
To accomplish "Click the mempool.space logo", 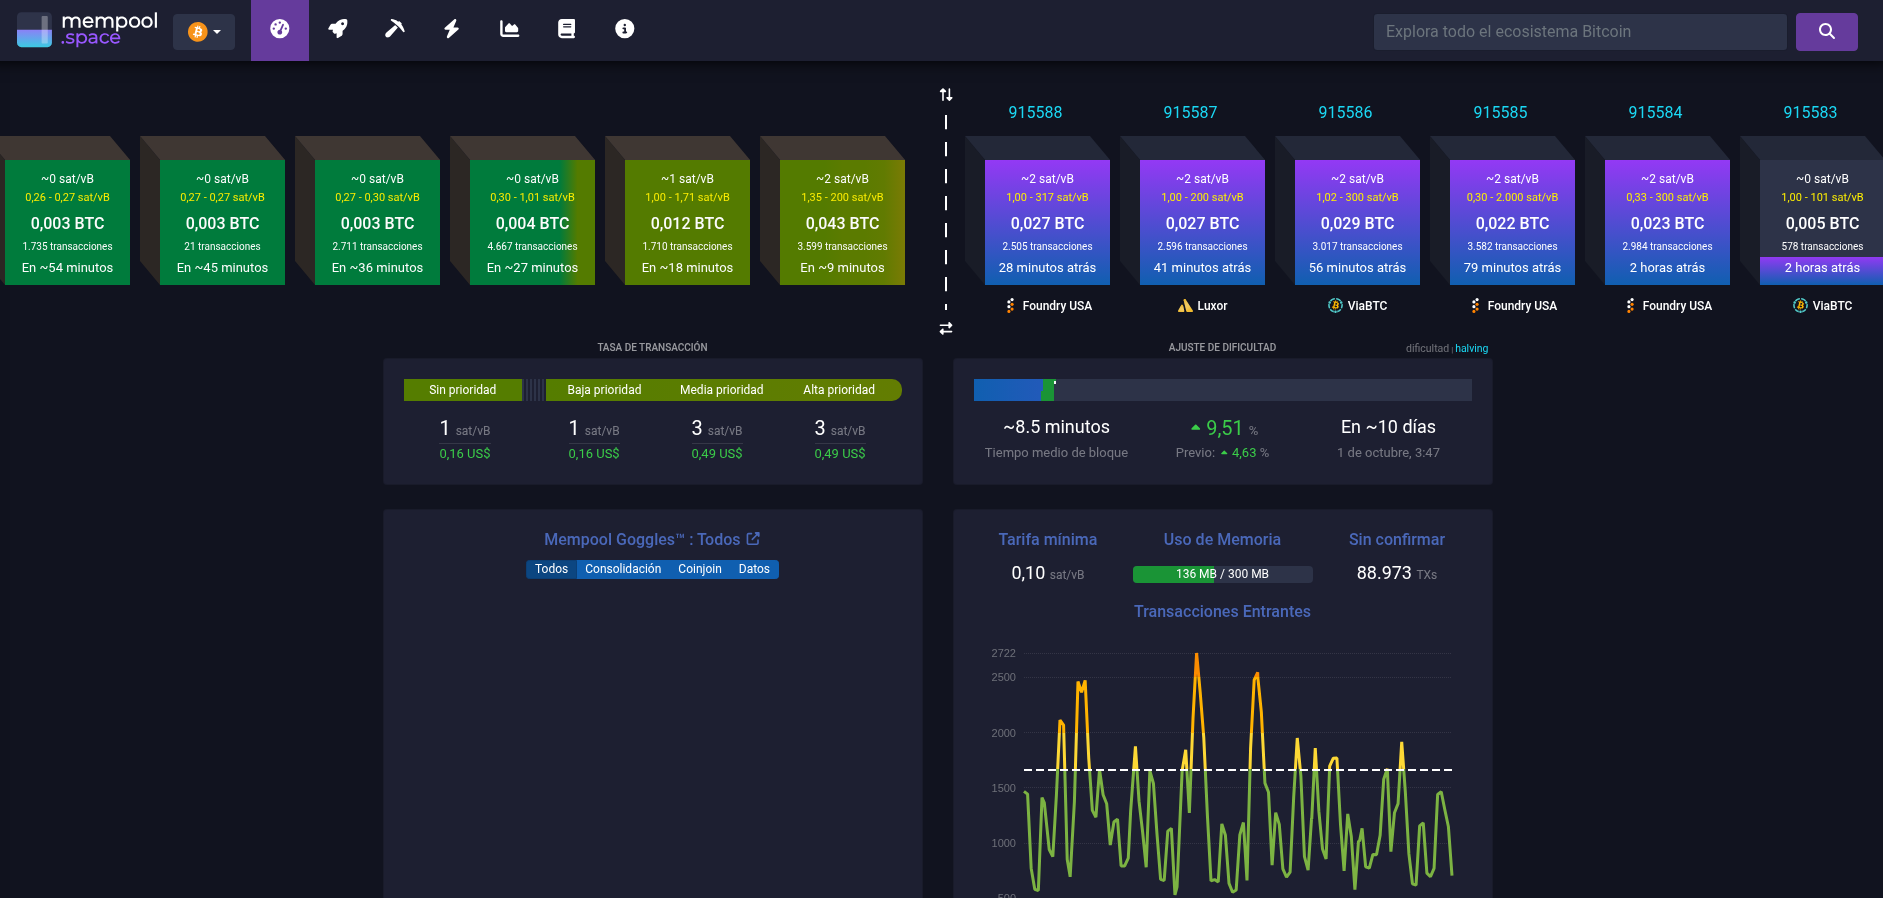I will (x=88, y=30).
